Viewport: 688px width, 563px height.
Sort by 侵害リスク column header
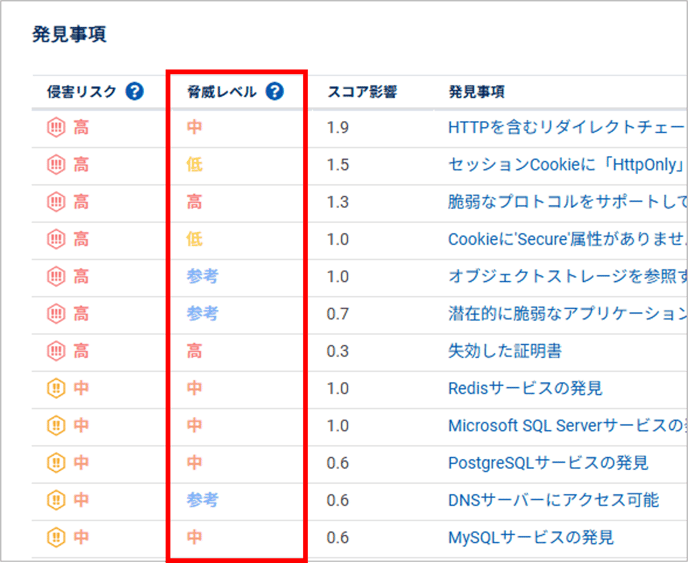coord(81,92)
